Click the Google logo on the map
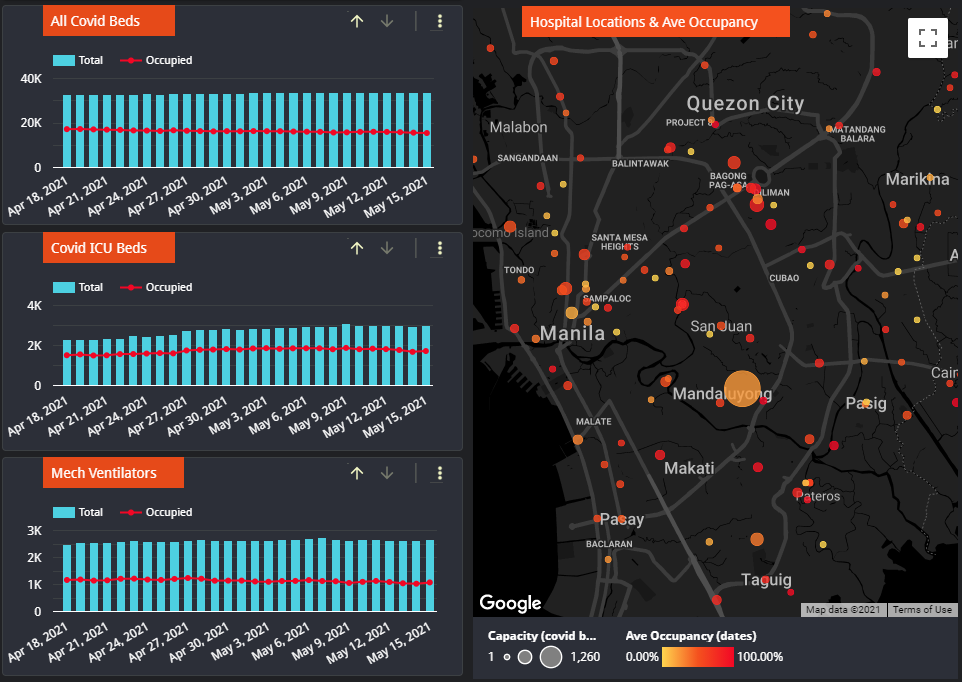Image resolution: width=962 pixels, height=682 pixels. 510,602
